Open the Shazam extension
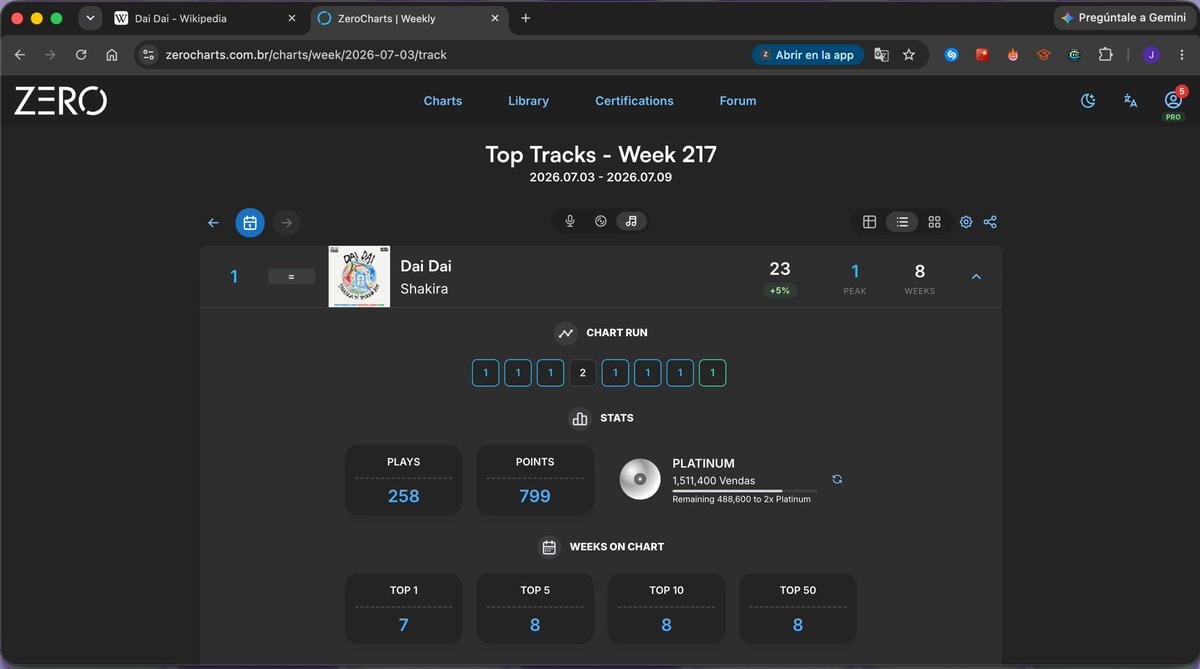1200x669 pixels. coord(952,55)
